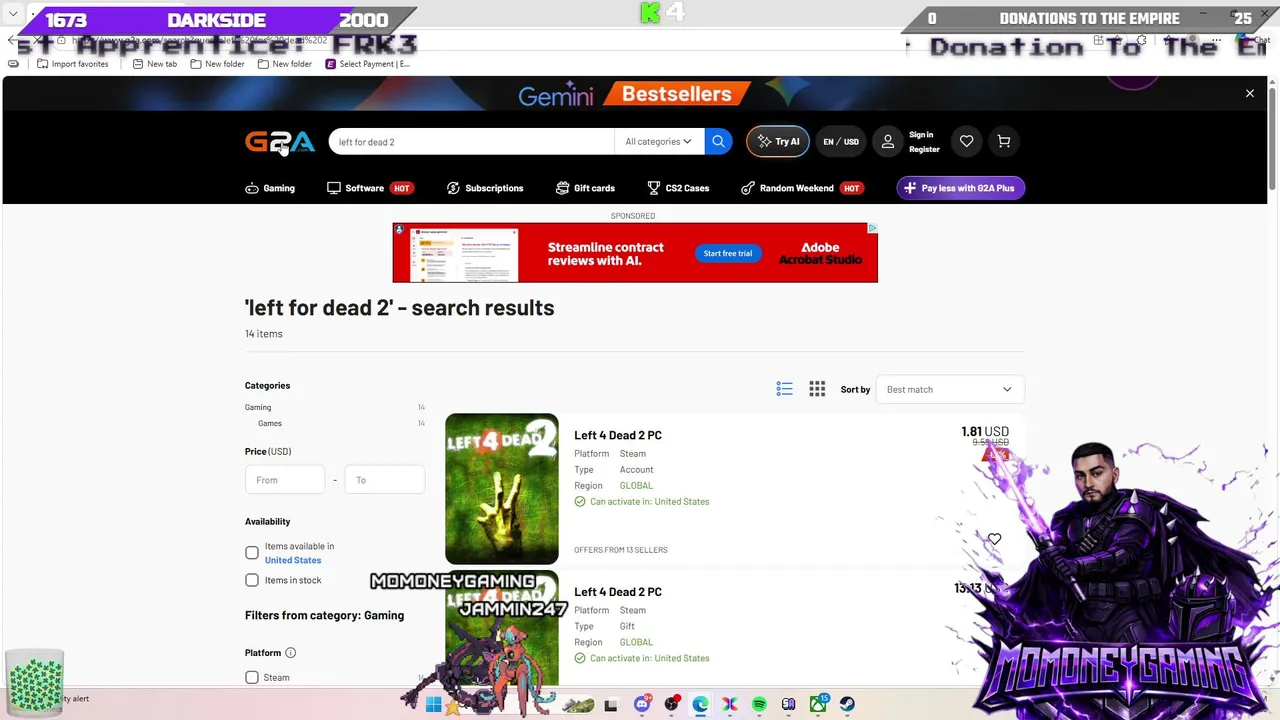
Task: Open Microsoft Edge from the taskbar
Action: (x=700, y=704)
